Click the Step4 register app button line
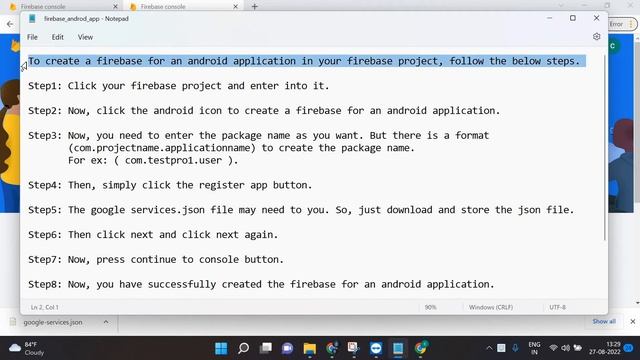640x360 pixels. tap(170, 185)
